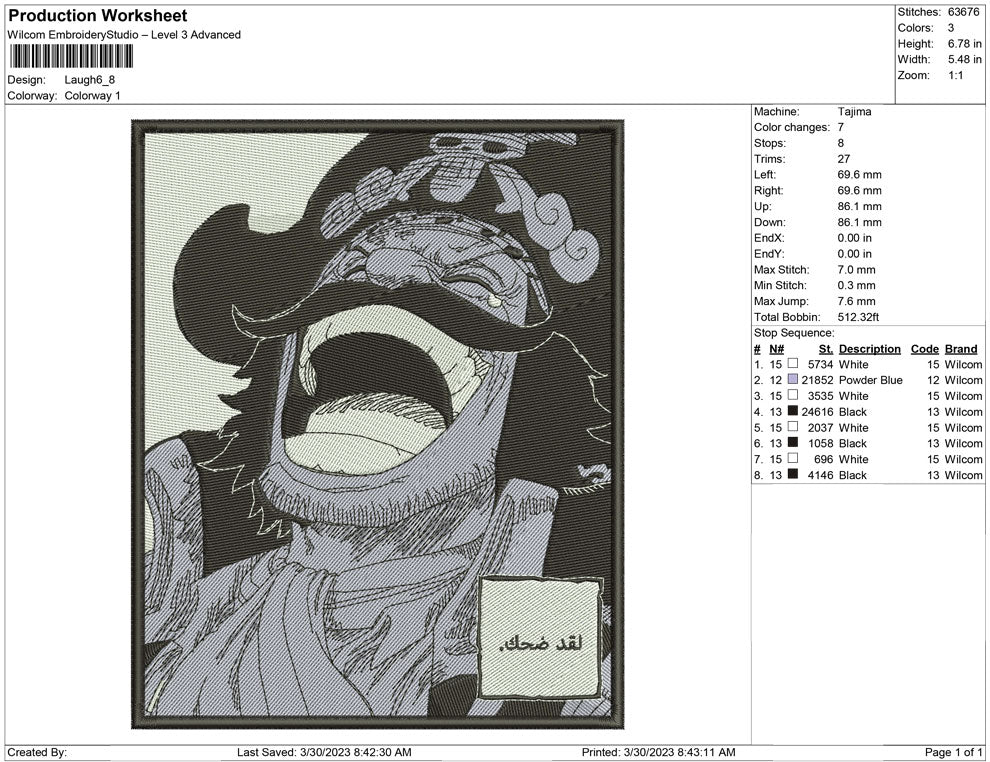The height and width of the screenshot is (762, 990).
Task: Click the Color changes value 7
Action: tap(840, 127)
